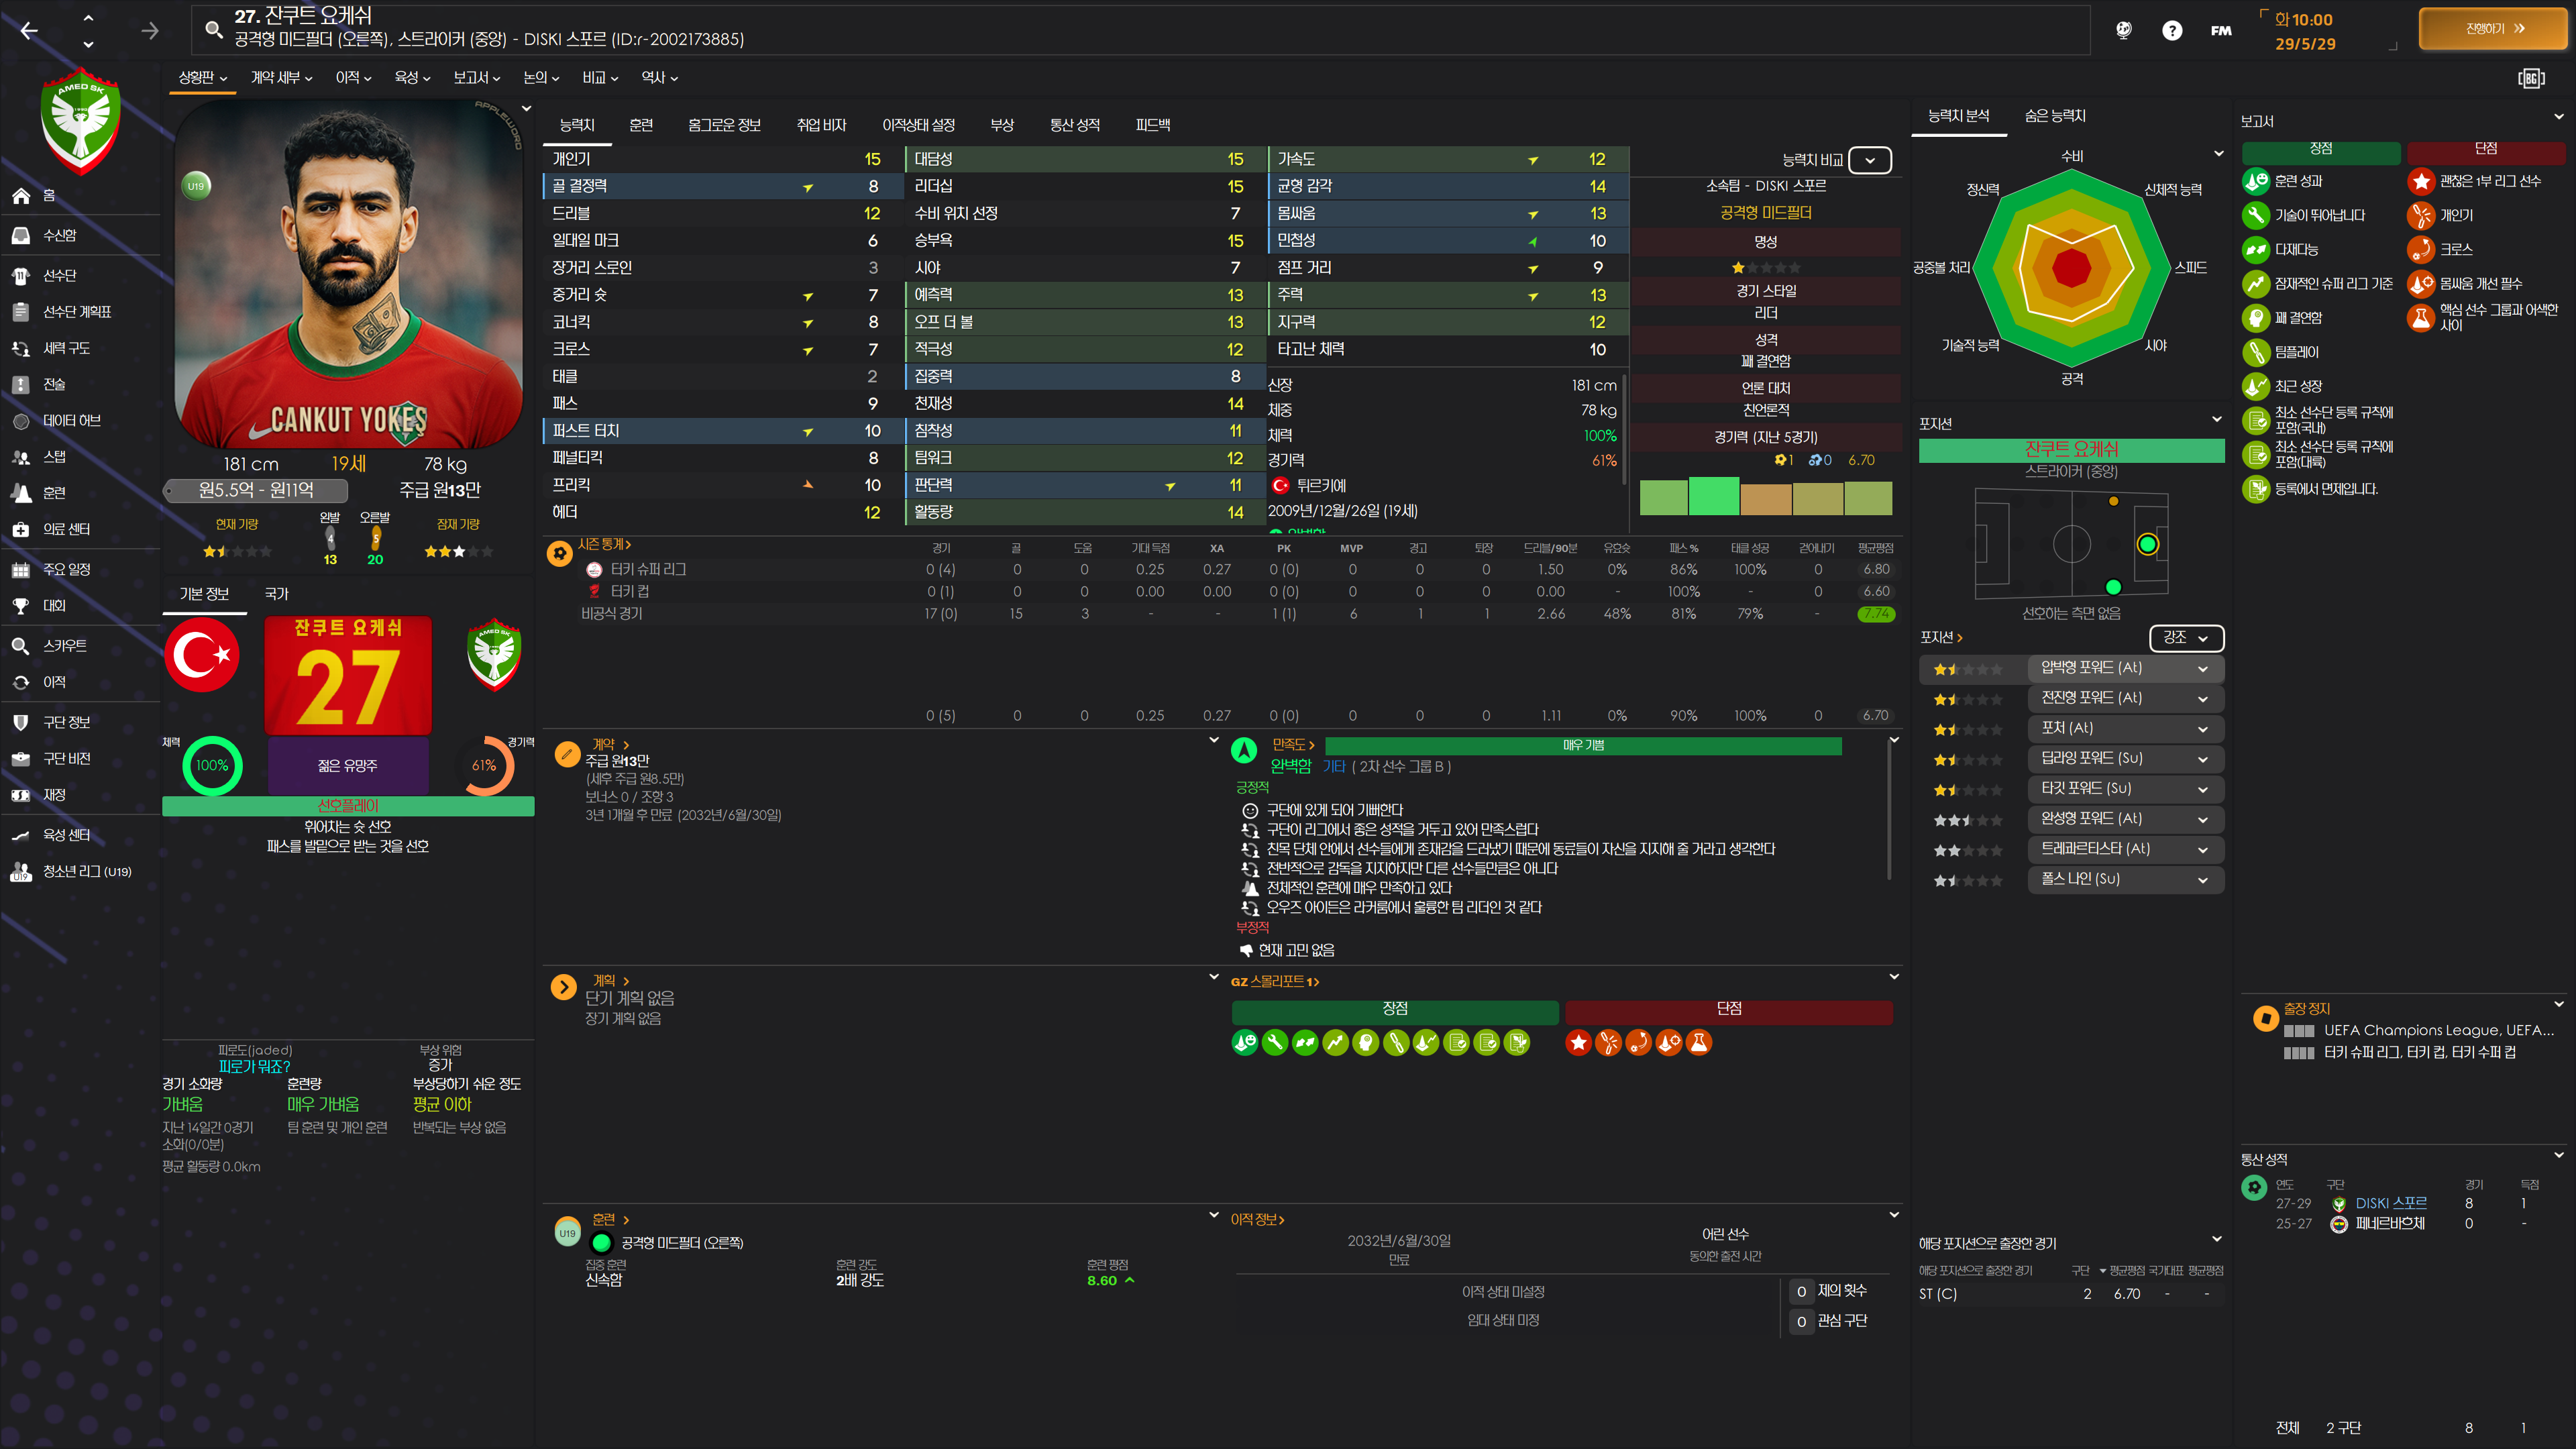Image resolution: width=2576 pixels, height=1449 pixels.
Task: Select the 국가 info toggle tab
Action: (276, 593)
